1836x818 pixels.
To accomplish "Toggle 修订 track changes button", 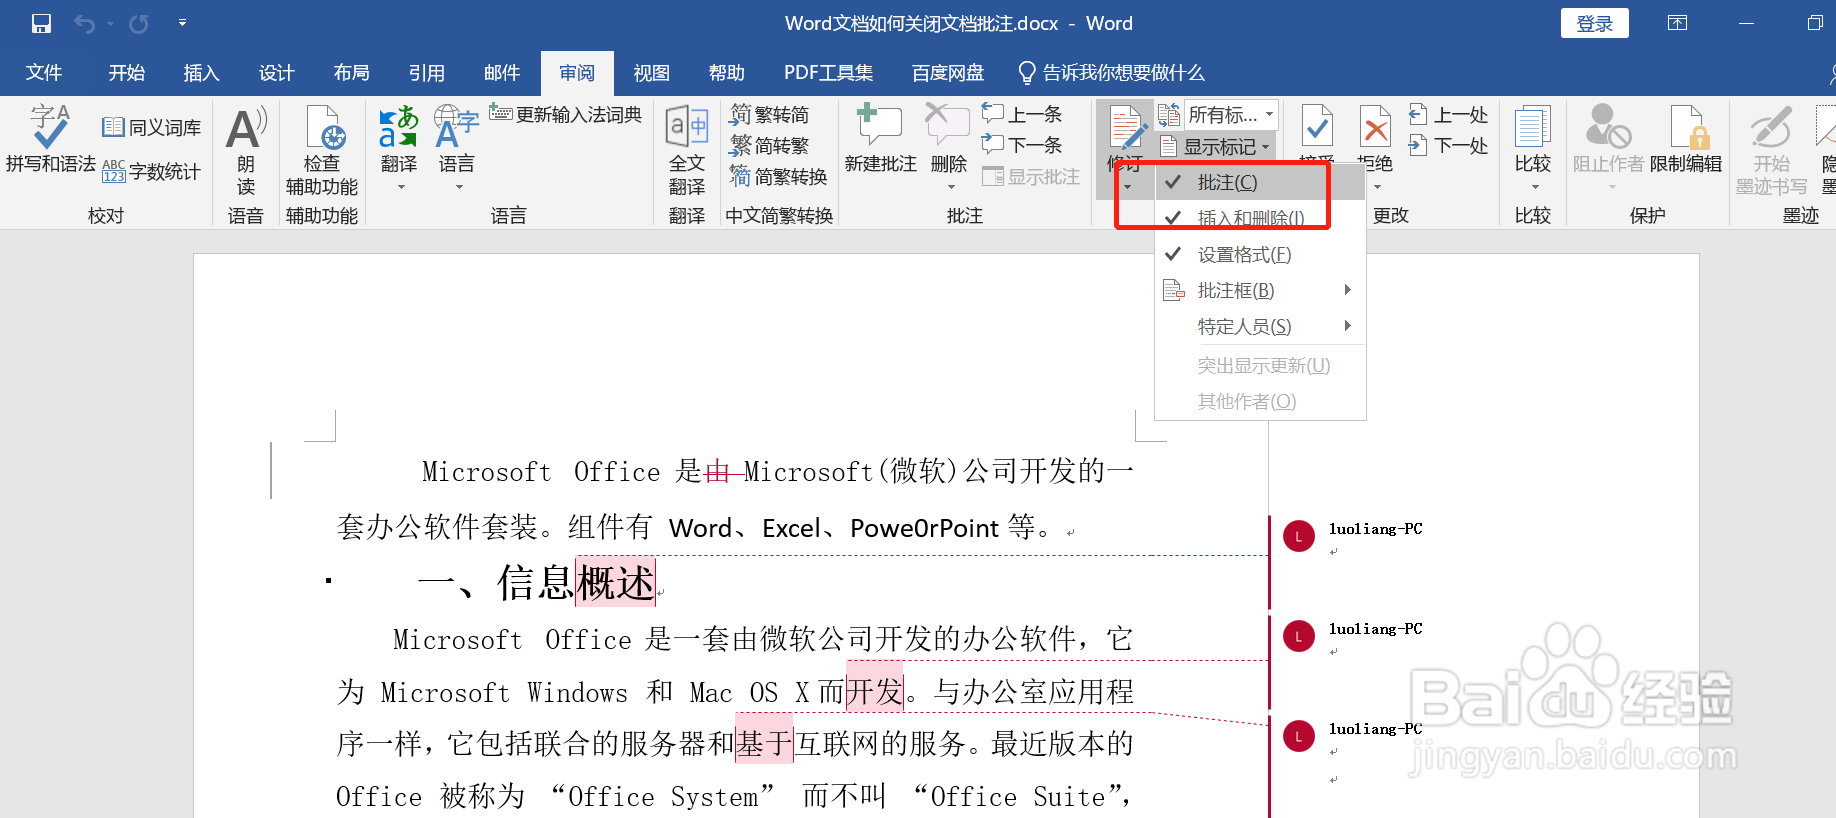I will pos(1127,138).
